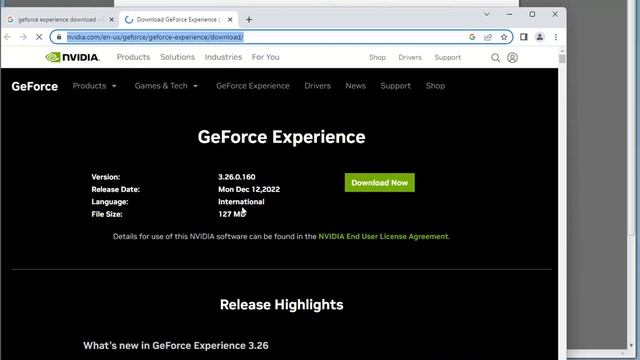Viewport: 640px width, 360px height.
Task: Open GeForce News nav link
Action: pos(356,86)
